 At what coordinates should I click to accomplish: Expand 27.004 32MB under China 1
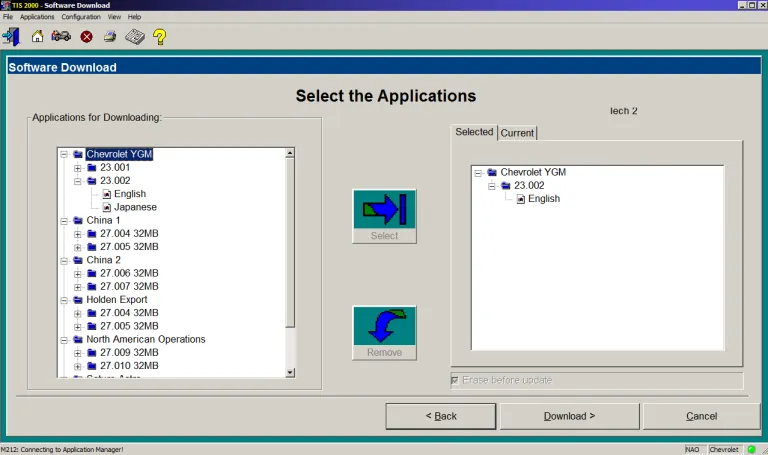78,234
